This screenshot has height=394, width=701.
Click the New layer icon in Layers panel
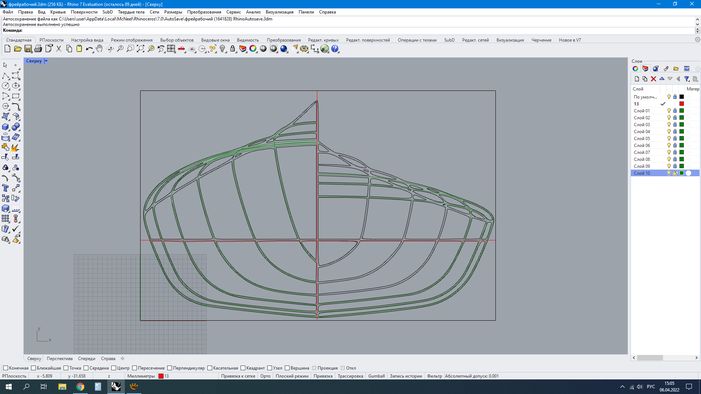tap(637, 79)
